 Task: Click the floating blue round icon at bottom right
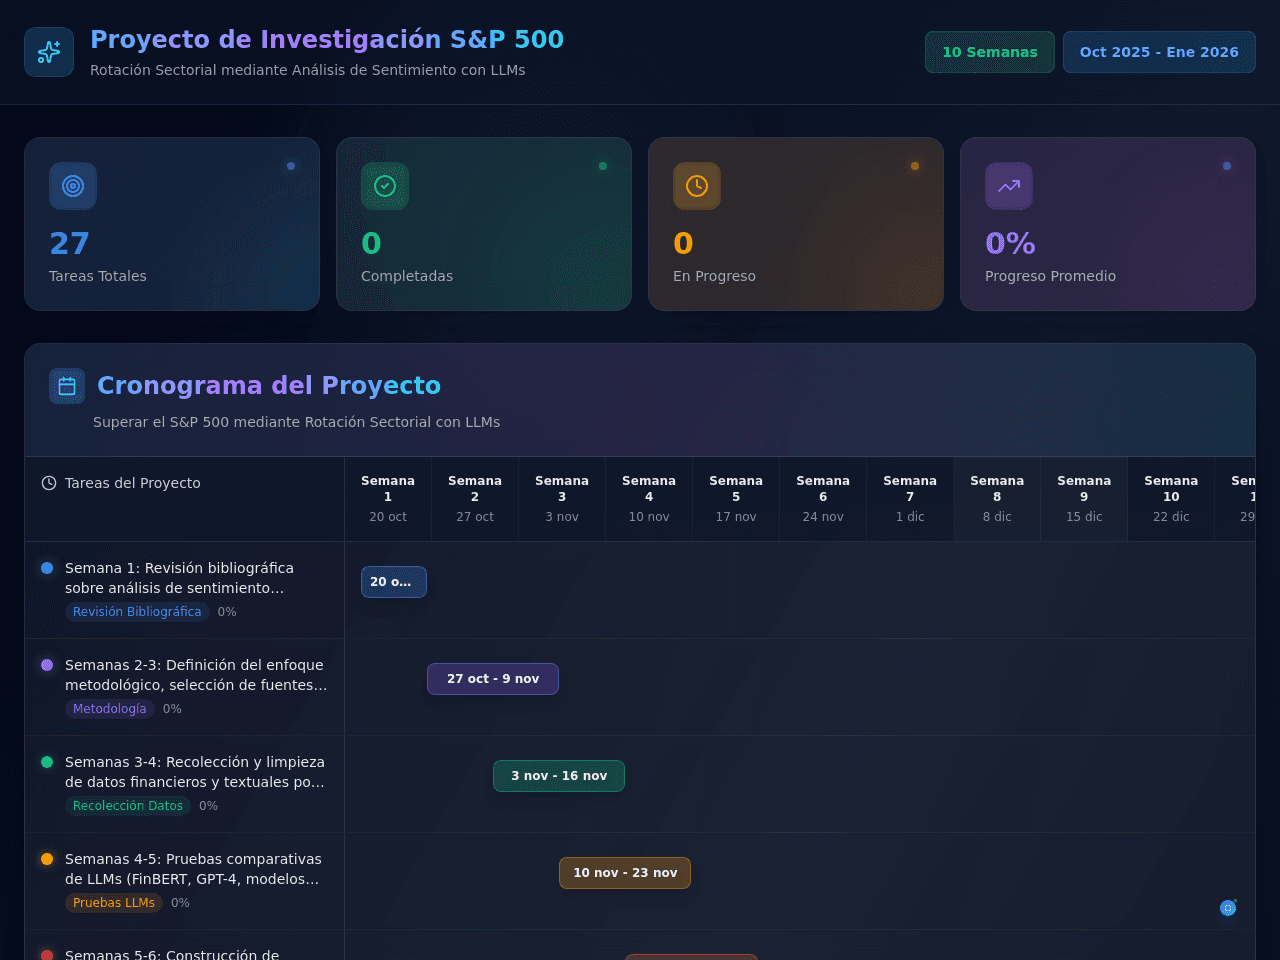(x=1228, y=908)
